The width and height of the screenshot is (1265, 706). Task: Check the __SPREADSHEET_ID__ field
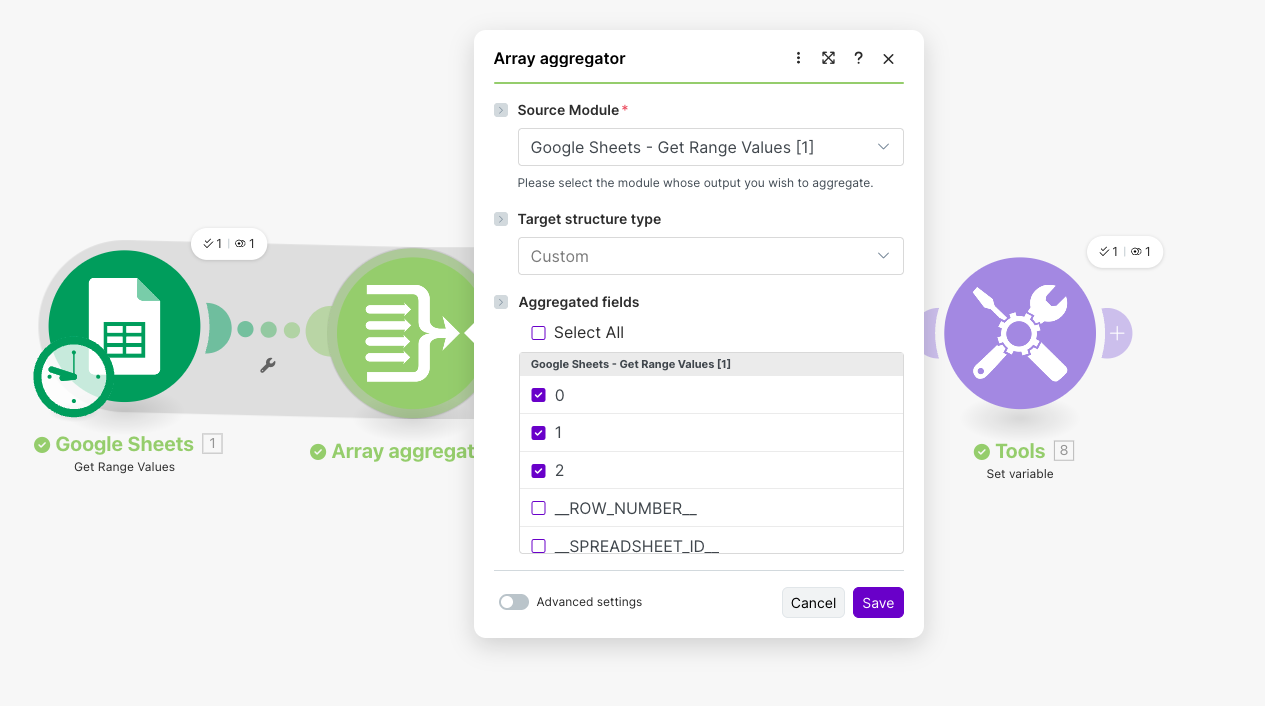[x=538, y=546]
